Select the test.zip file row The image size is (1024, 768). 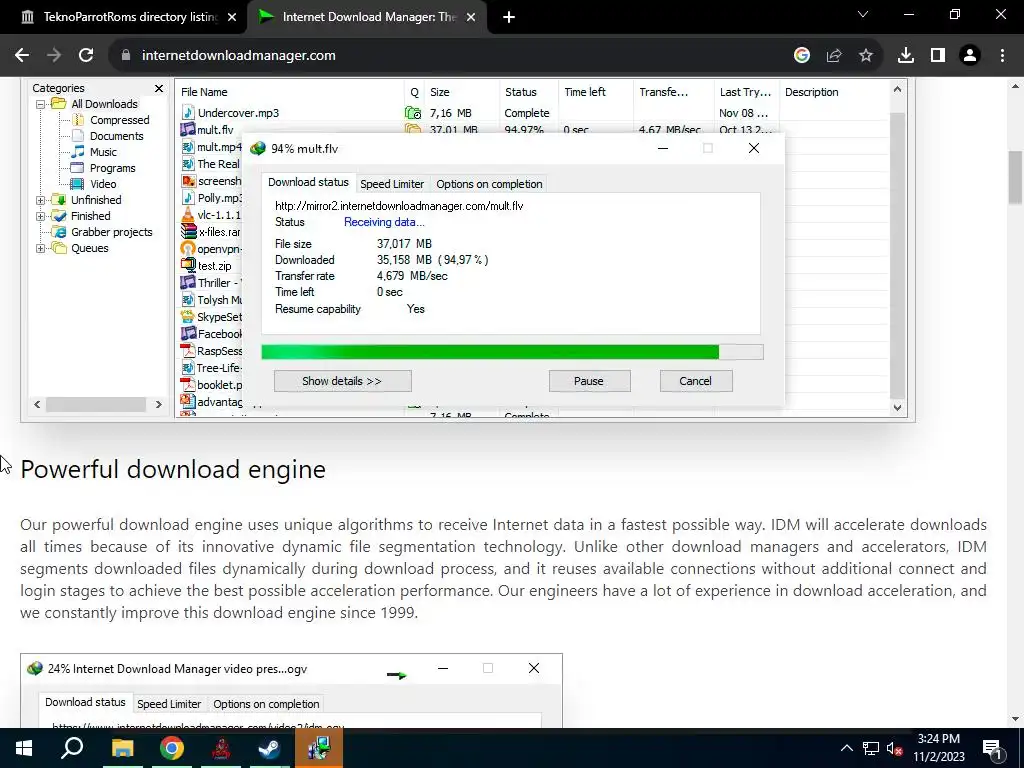pyautogui.click(x=210, y=266)
